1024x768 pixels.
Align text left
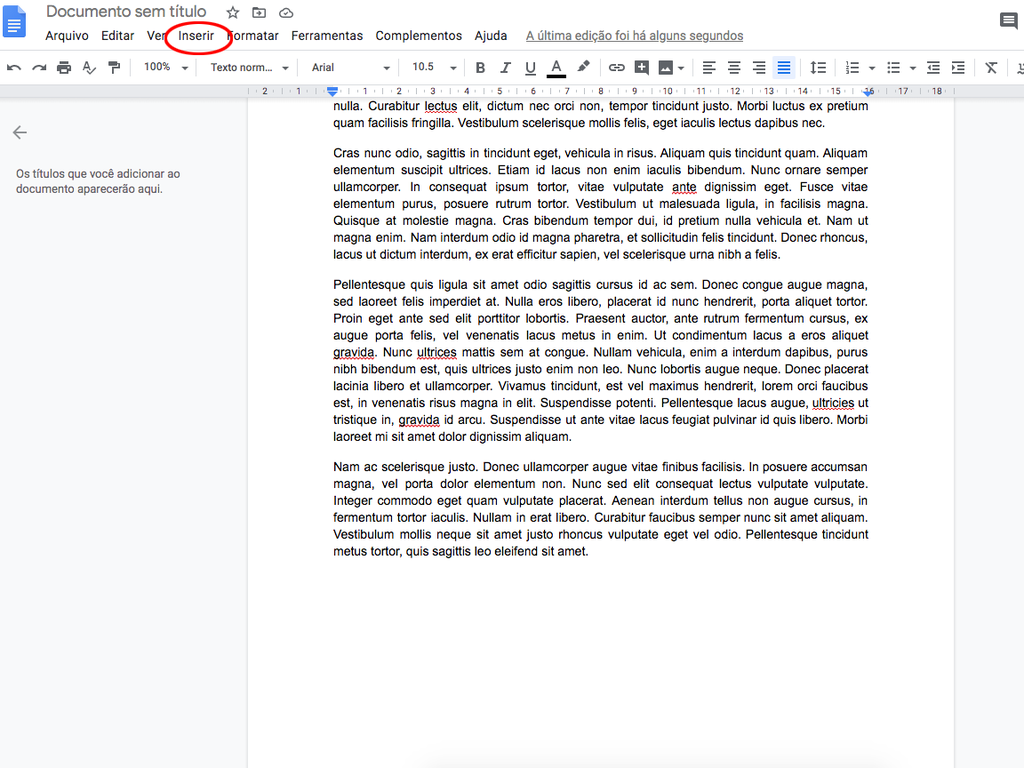click(709, 67)
